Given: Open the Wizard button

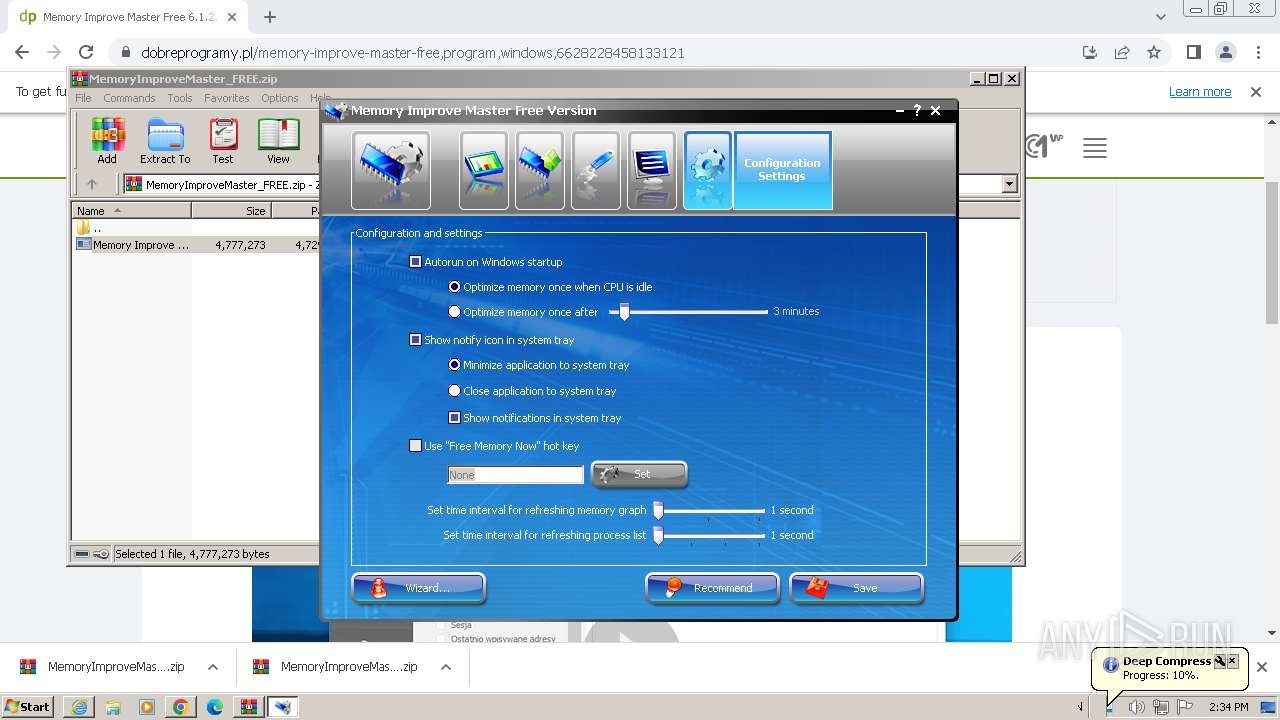Looking at the screenshot, I should click(419, 588).
